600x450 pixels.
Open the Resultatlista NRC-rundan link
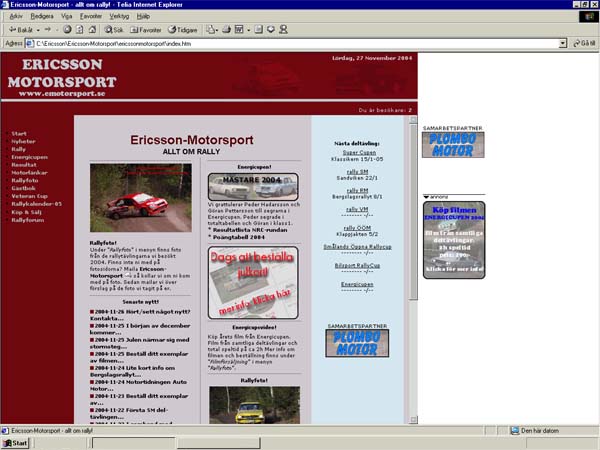click(x=250, y=230)
